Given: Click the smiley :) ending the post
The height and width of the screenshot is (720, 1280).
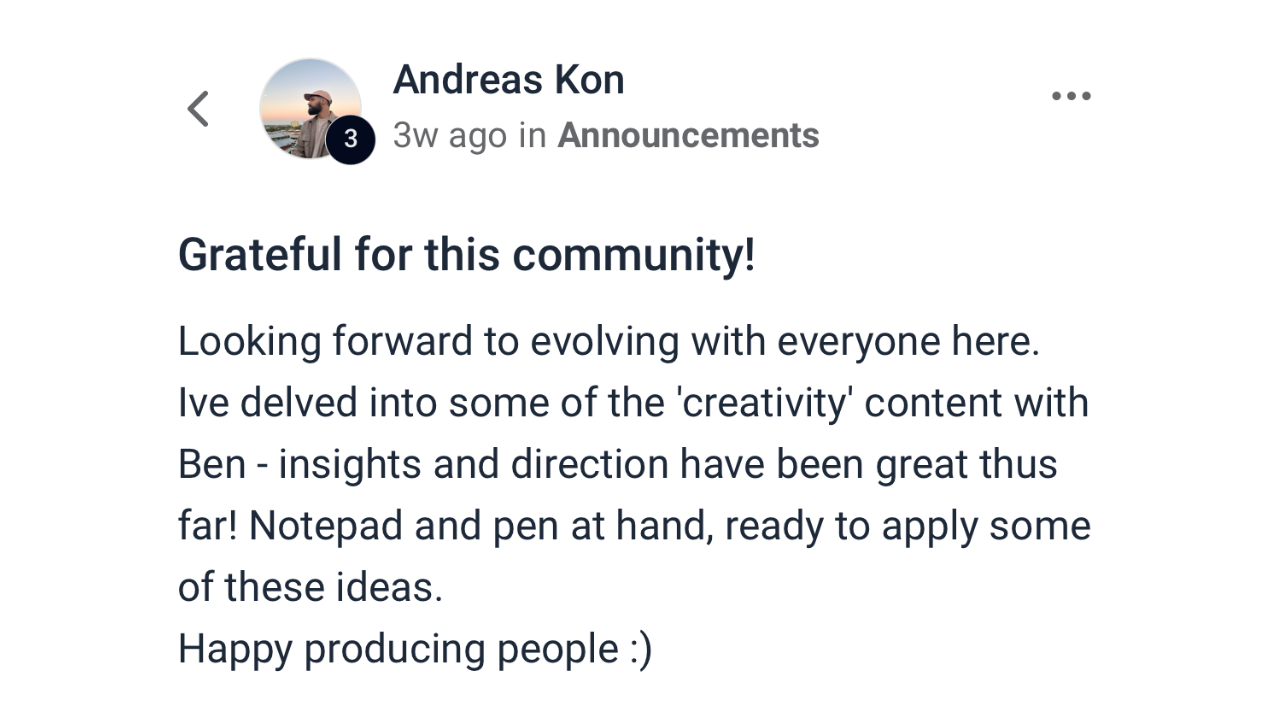Looking at the screenshot, I should click(x=641, y=650).
